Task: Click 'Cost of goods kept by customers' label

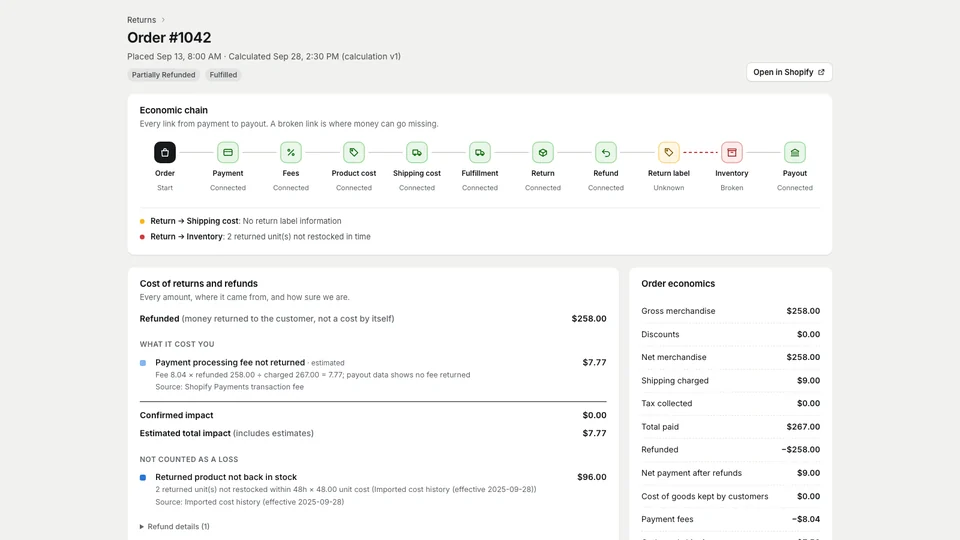Action: pyautogui.click(x=705, y=497)
